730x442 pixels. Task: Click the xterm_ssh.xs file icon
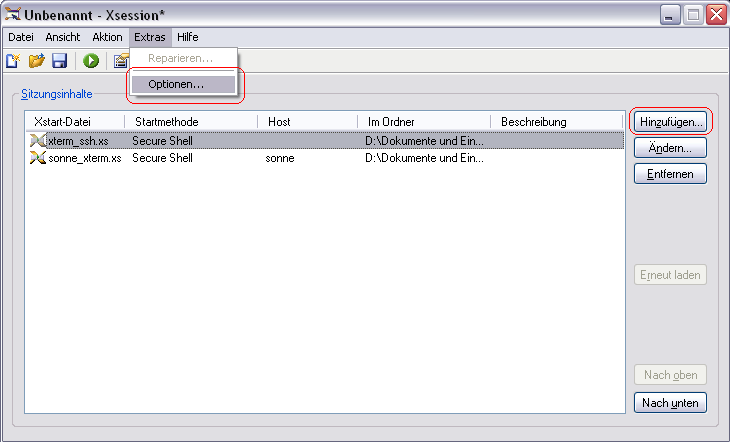(38, 141)
